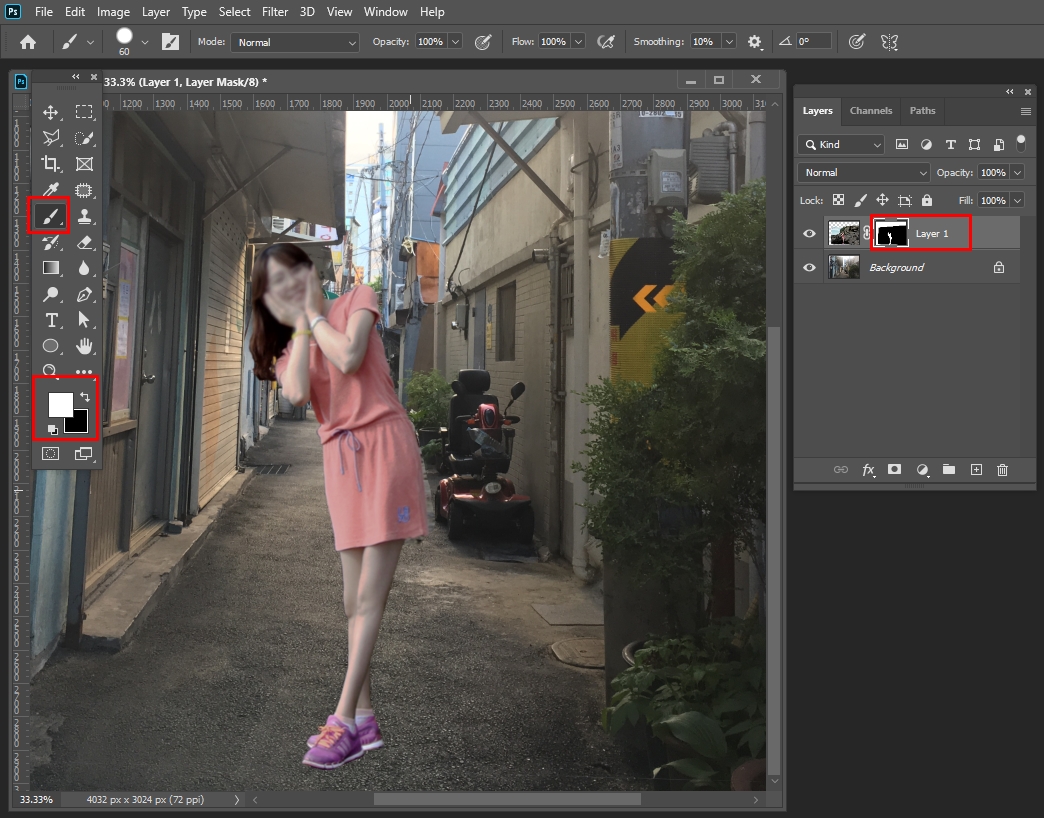
Task: Choose the Eraser tool
Action: [85, 242]
